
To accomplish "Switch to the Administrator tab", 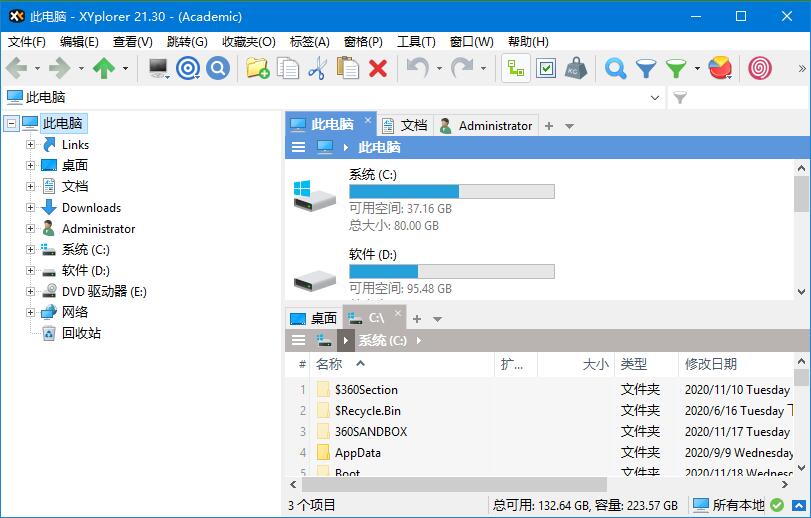I will (x=486, y=126).
